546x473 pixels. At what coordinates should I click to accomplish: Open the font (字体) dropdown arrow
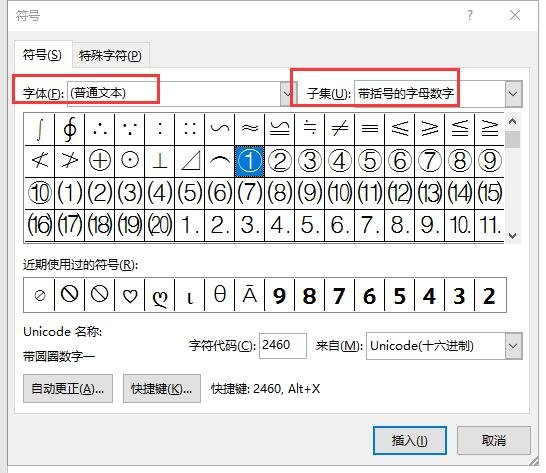(x=287, y=93)
